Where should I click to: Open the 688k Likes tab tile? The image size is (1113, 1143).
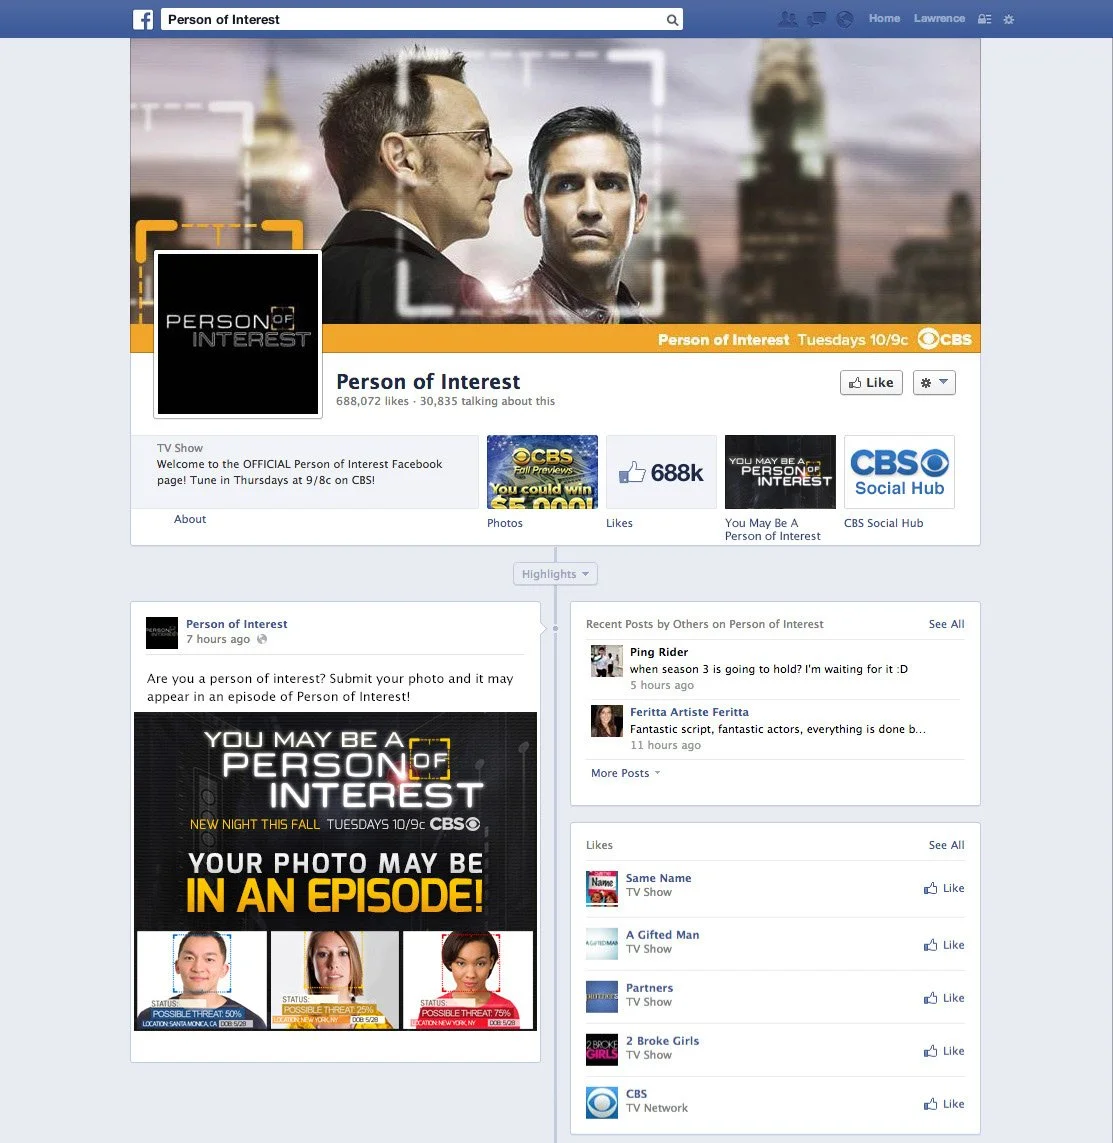[x=661, y=472]
